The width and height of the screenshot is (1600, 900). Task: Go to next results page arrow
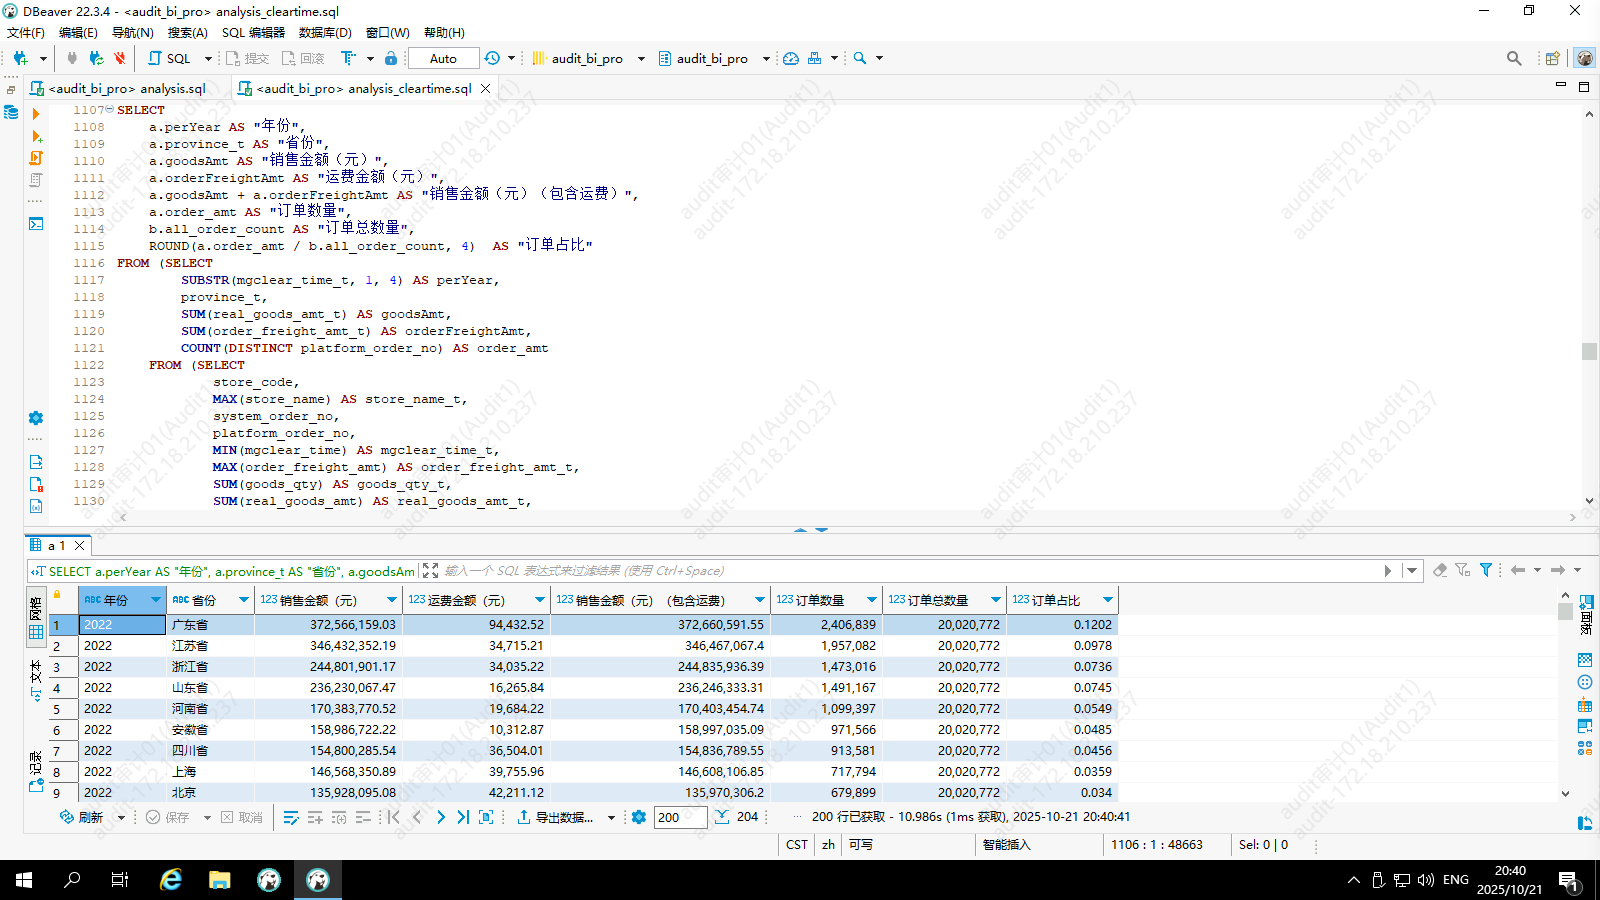tap(441, 817)
